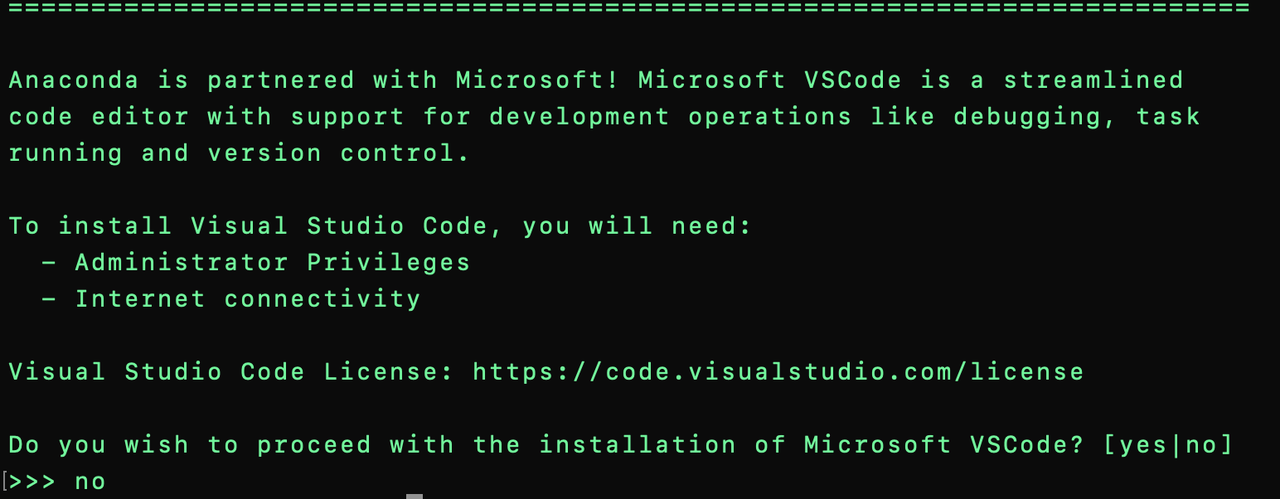The width and height of the screenshot is (1280, 499).
Task: Click the word "Anaconda" on the first line
Action: pyautogui.click(x=74, y=80)
